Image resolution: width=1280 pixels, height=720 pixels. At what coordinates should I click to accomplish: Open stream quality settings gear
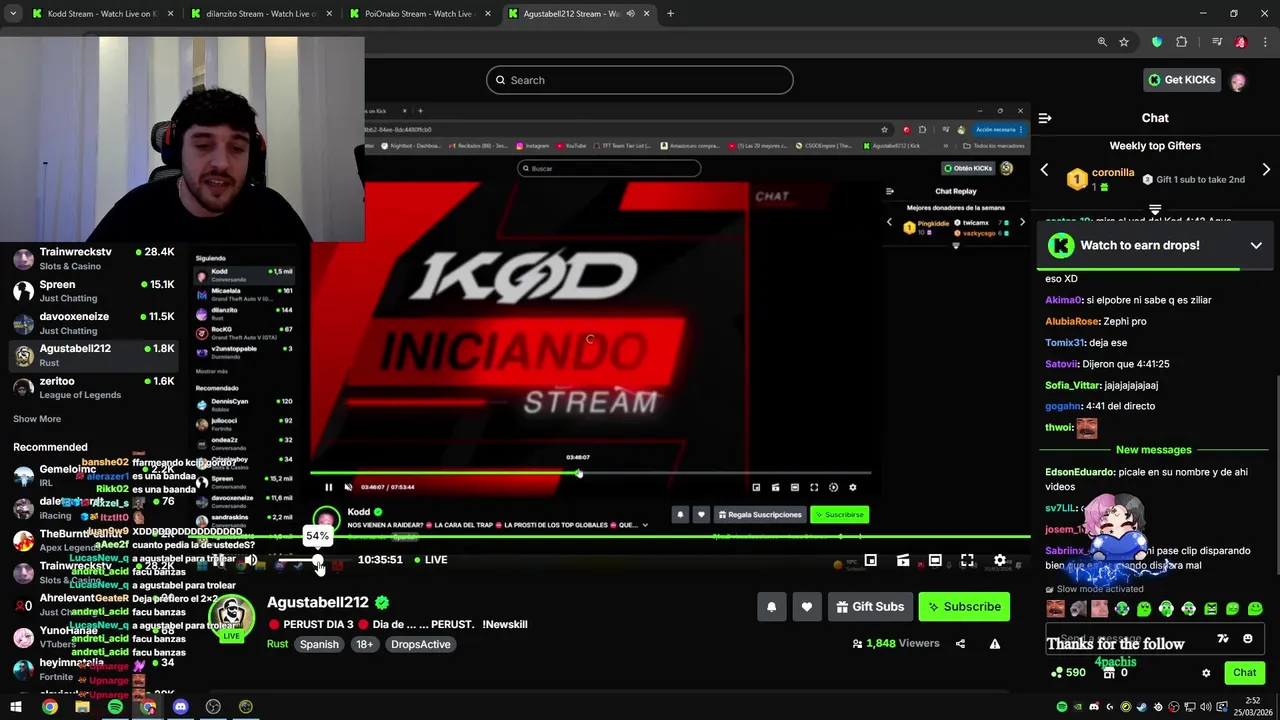[999, 560]
